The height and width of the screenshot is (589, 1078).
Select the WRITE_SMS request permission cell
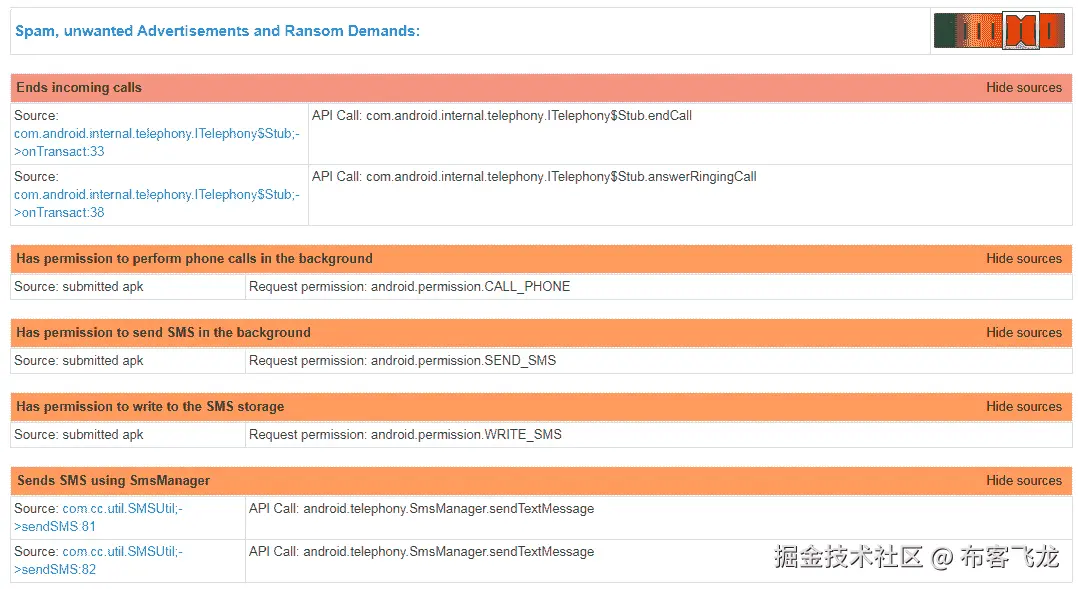pyautogui.click(x=405, y=435)
